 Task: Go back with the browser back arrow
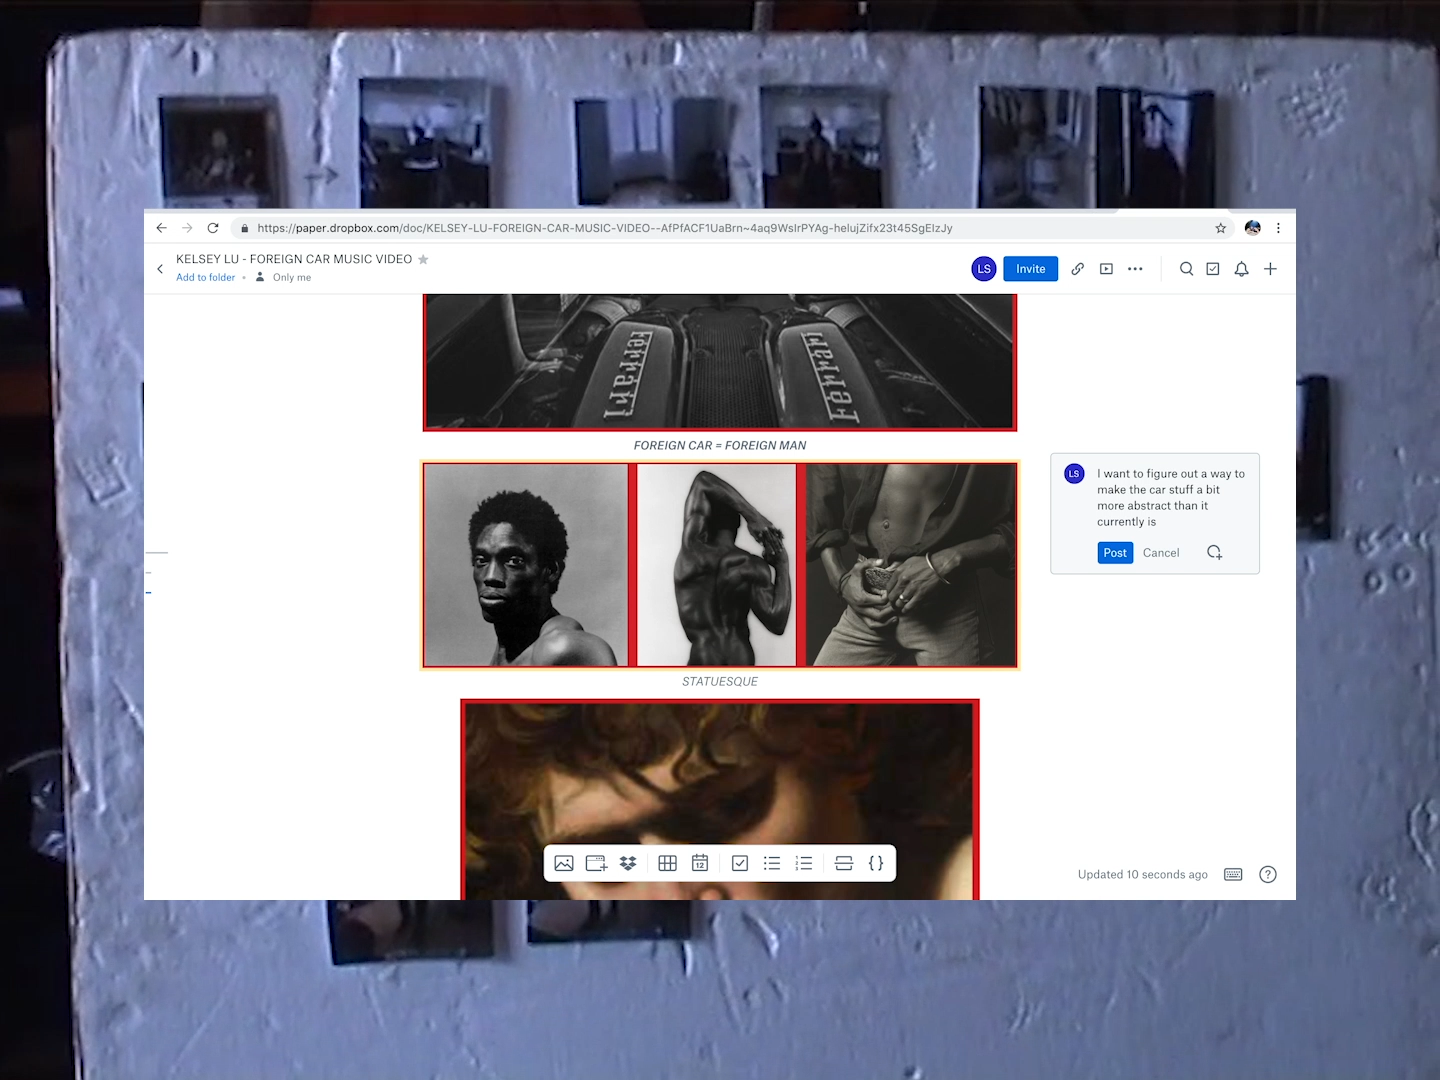pos(161,228)
